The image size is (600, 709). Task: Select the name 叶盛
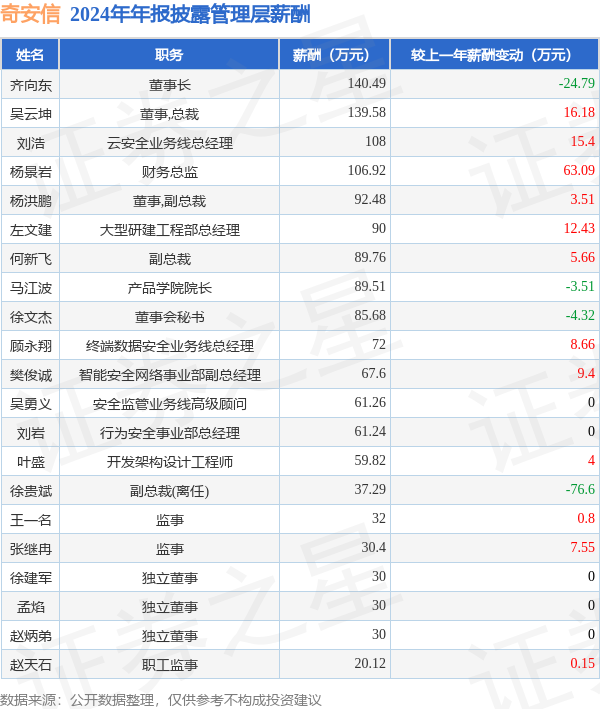[31, 462]
